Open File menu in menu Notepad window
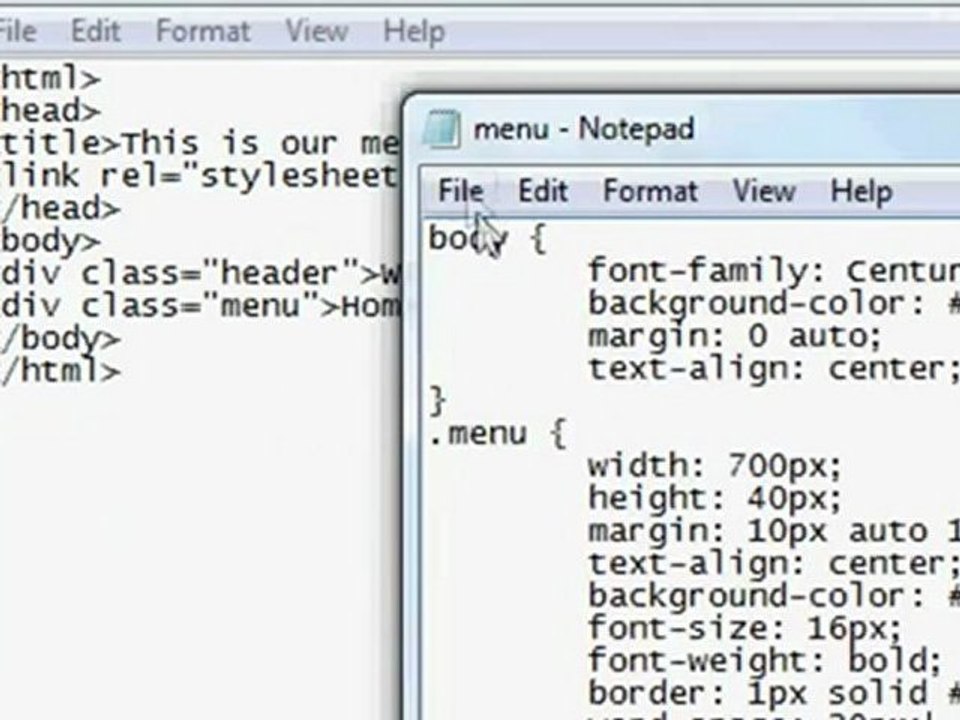The image size is (960, 720). pyautogui.click(x=460, y=191)
